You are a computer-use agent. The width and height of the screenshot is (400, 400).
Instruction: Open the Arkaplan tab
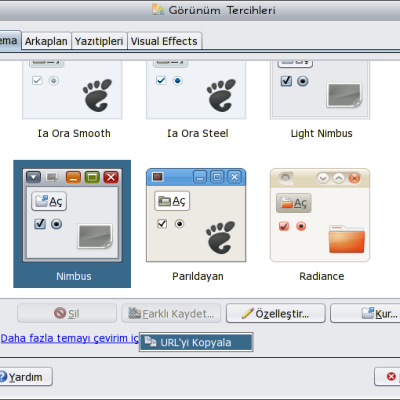46,41
